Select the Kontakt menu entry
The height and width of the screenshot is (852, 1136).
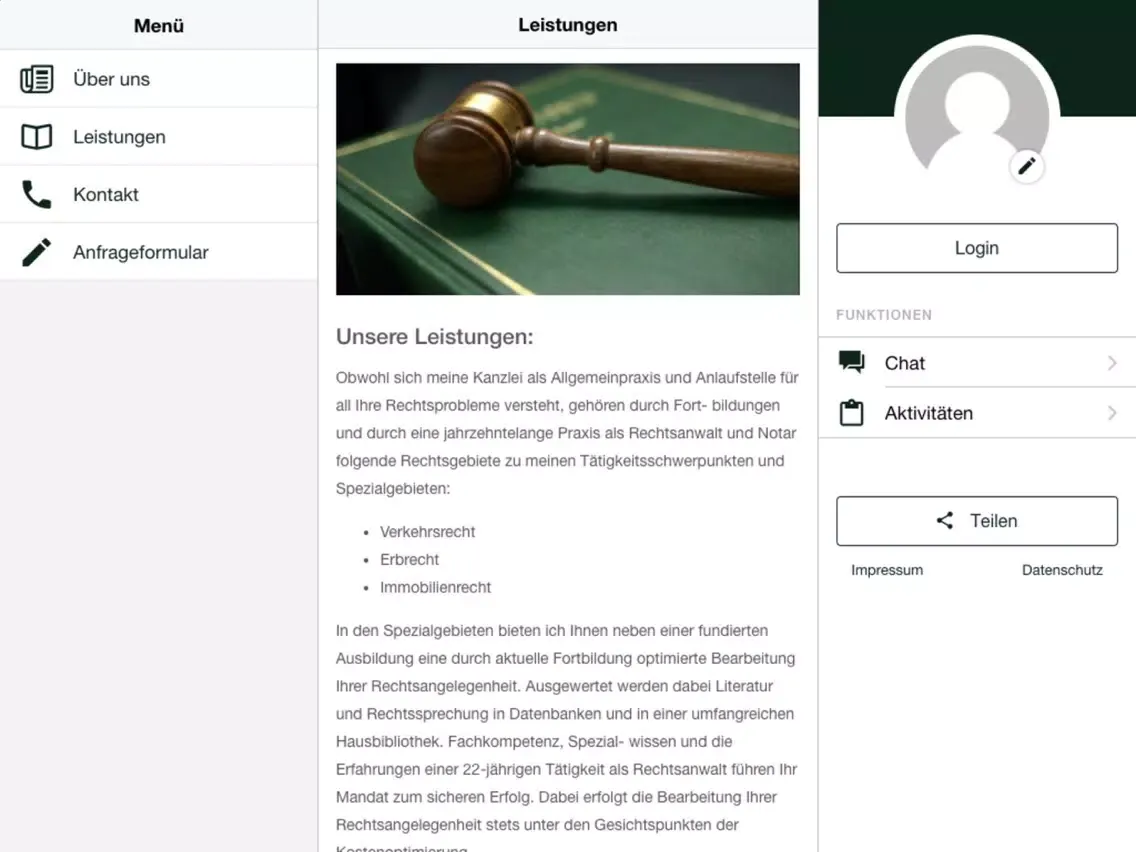click(159, 194)
